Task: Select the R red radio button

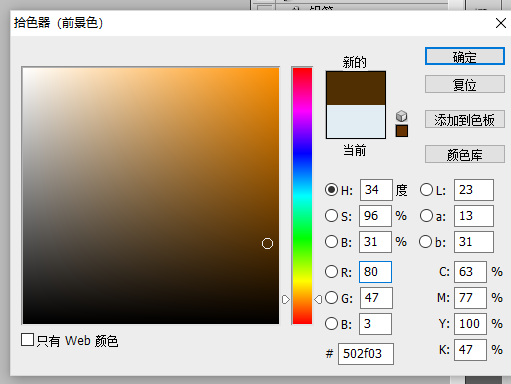Action: tap(331, 272)
